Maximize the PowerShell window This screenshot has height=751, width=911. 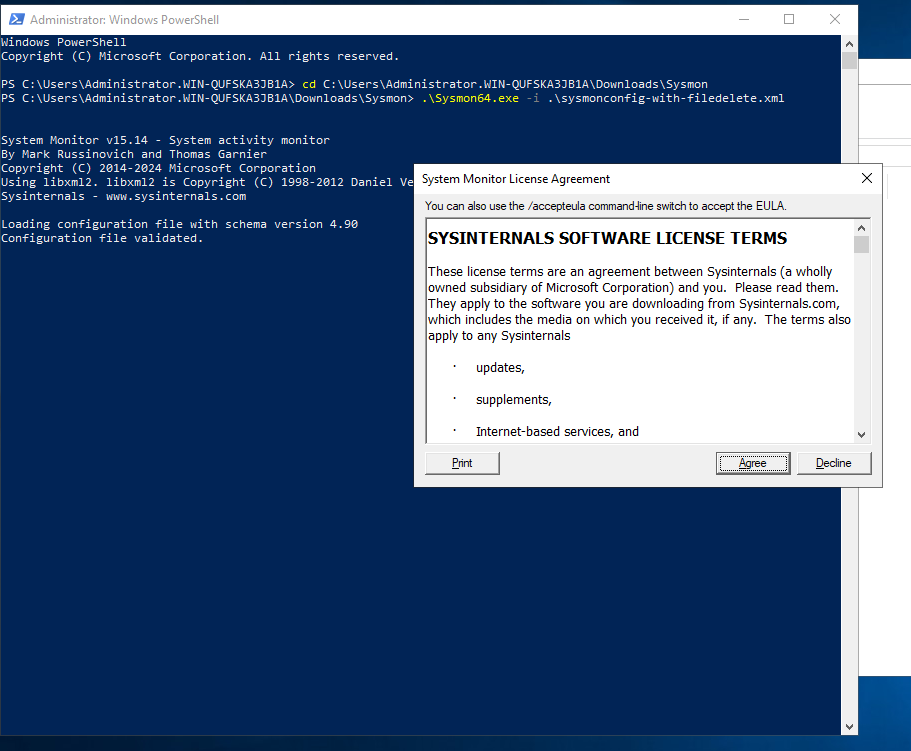[789, 19]
